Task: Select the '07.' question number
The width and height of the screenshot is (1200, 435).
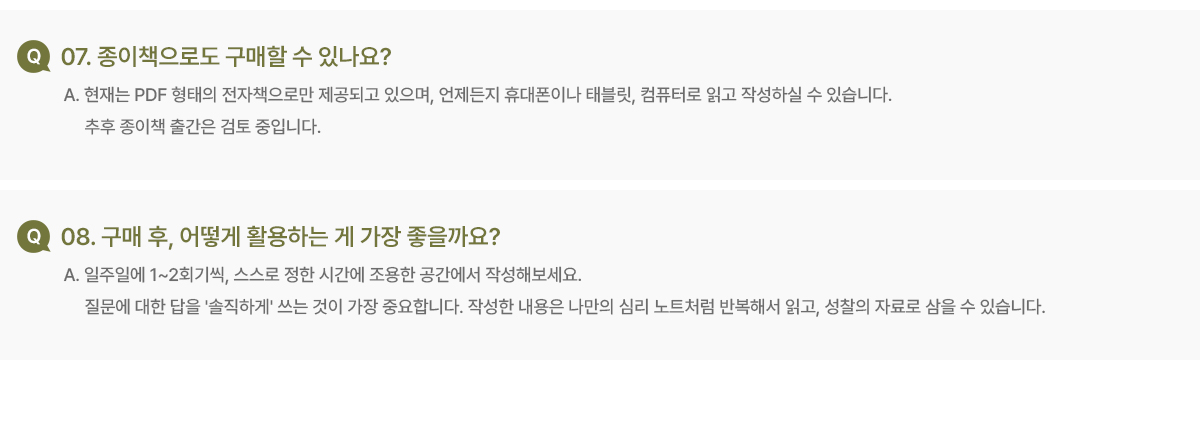Action: (77, 56)
